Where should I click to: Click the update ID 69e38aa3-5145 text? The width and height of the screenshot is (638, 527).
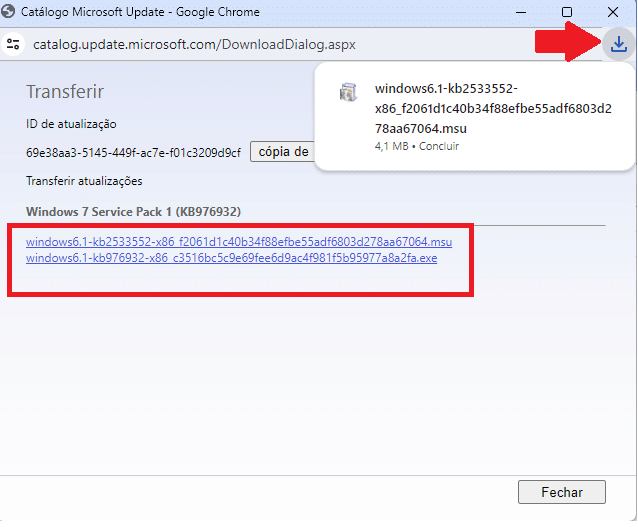pos(133,153)
